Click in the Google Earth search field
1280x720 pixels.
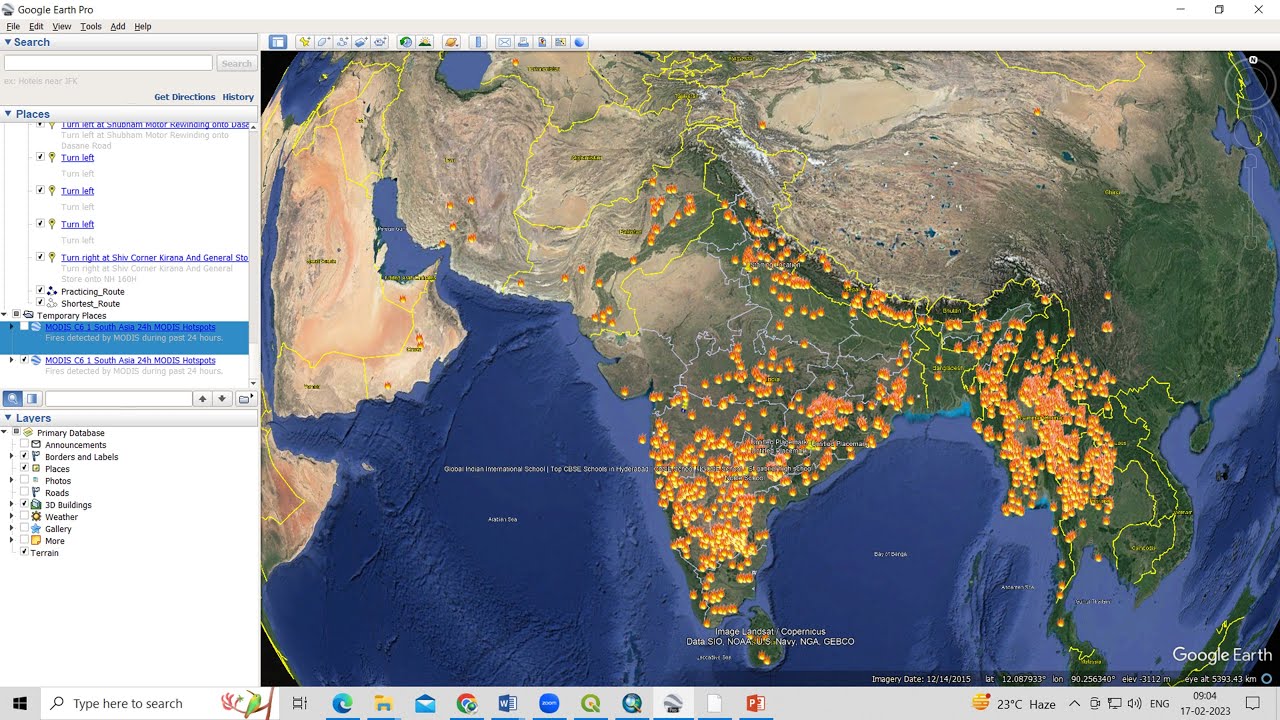tap(108, 63)
